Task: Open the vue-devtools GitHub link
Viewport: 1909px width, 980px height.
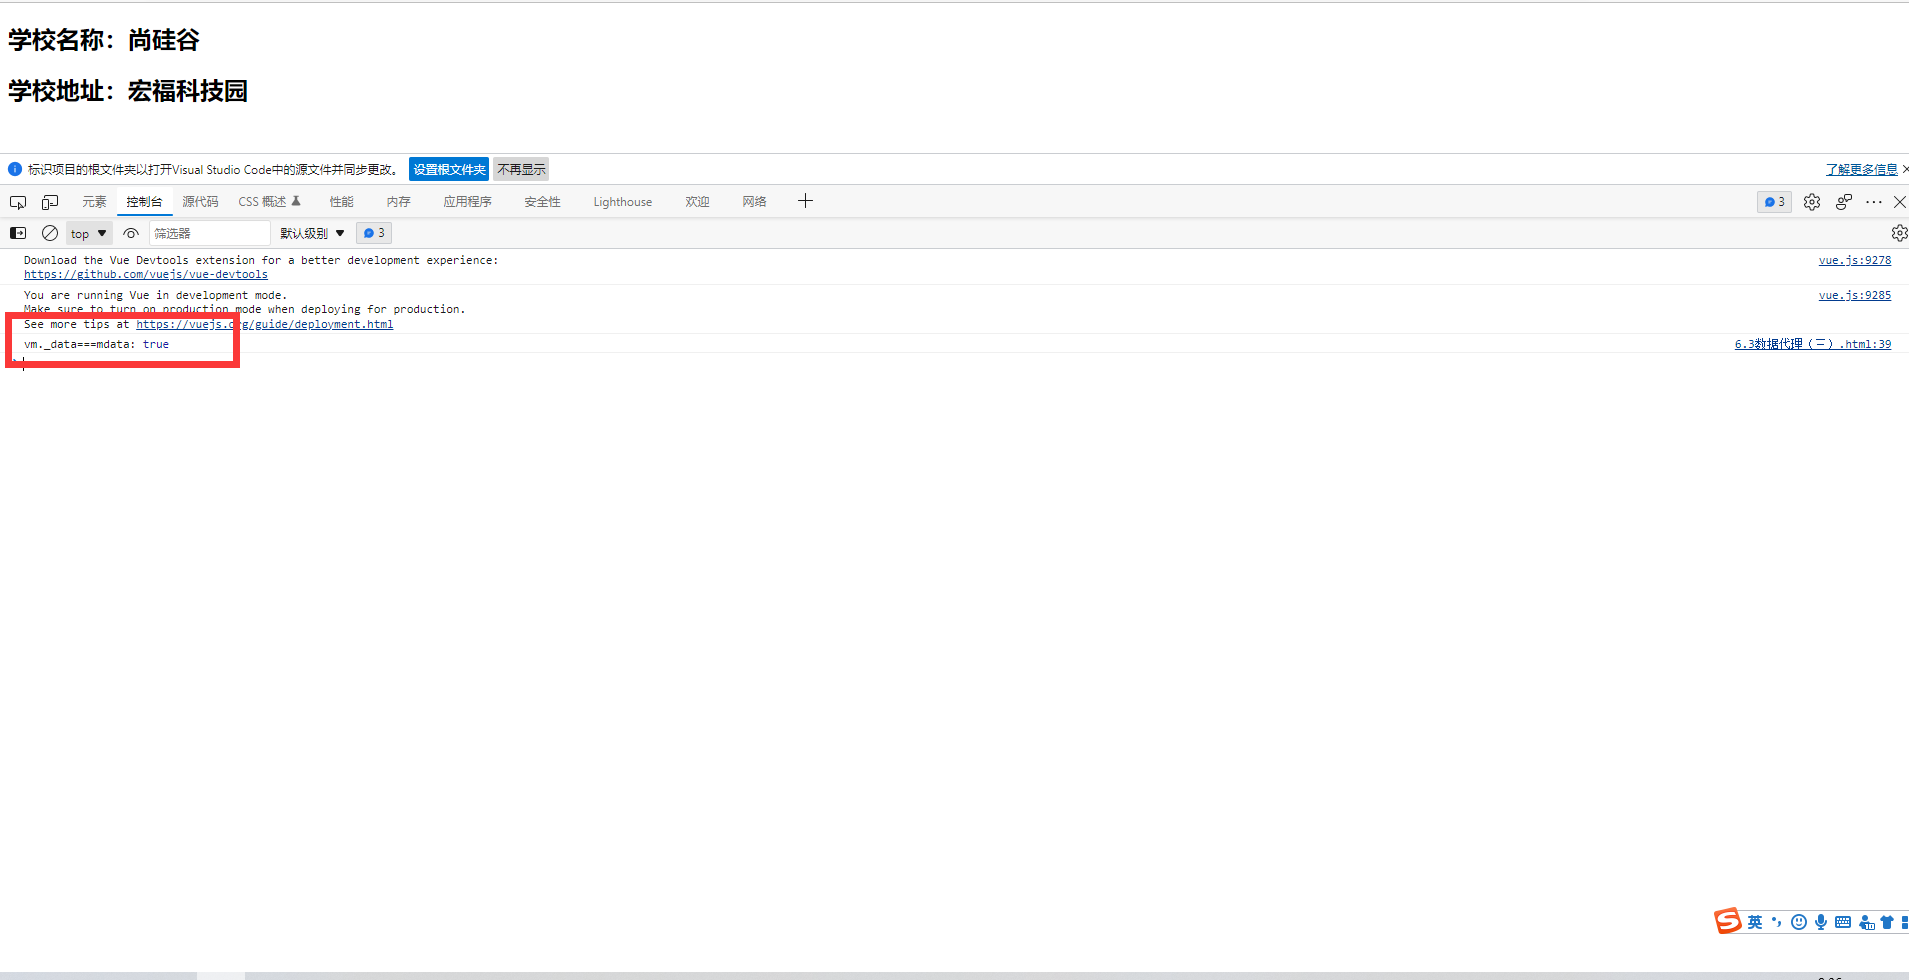Action: tap(145, 274)
